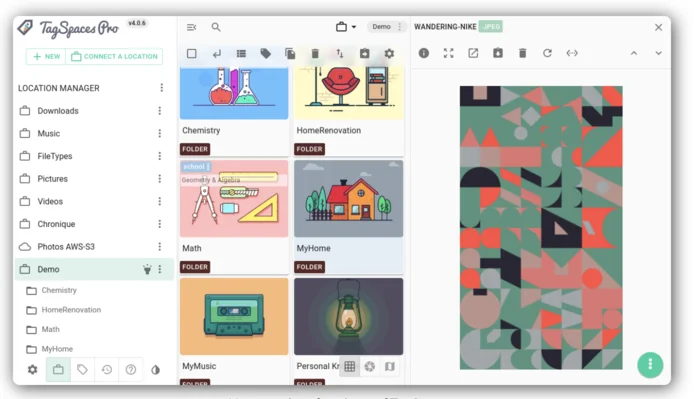
Task: Open the MyHome folder thumbnail
Action: pos(349,198)
